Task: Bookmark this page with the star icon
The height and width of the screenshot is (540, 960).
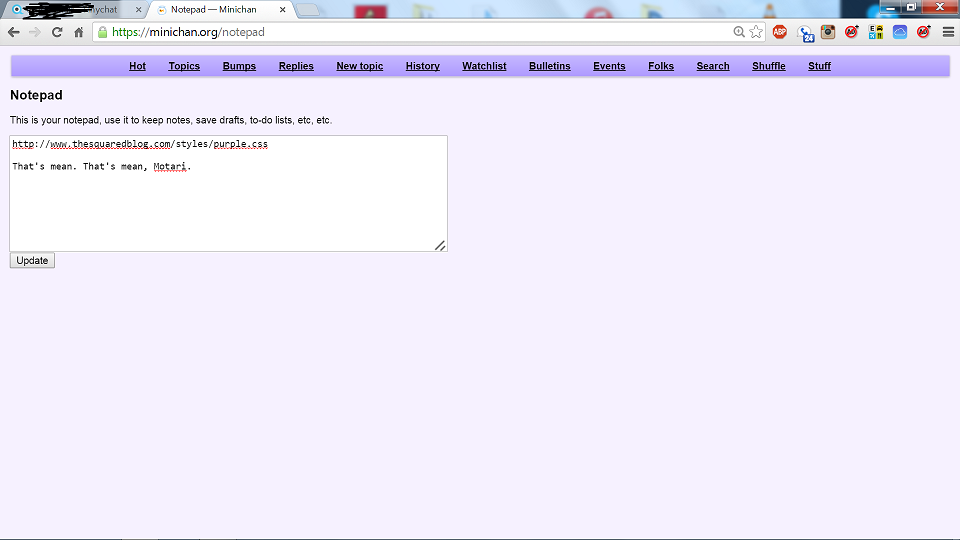Action: click(756, 32)
